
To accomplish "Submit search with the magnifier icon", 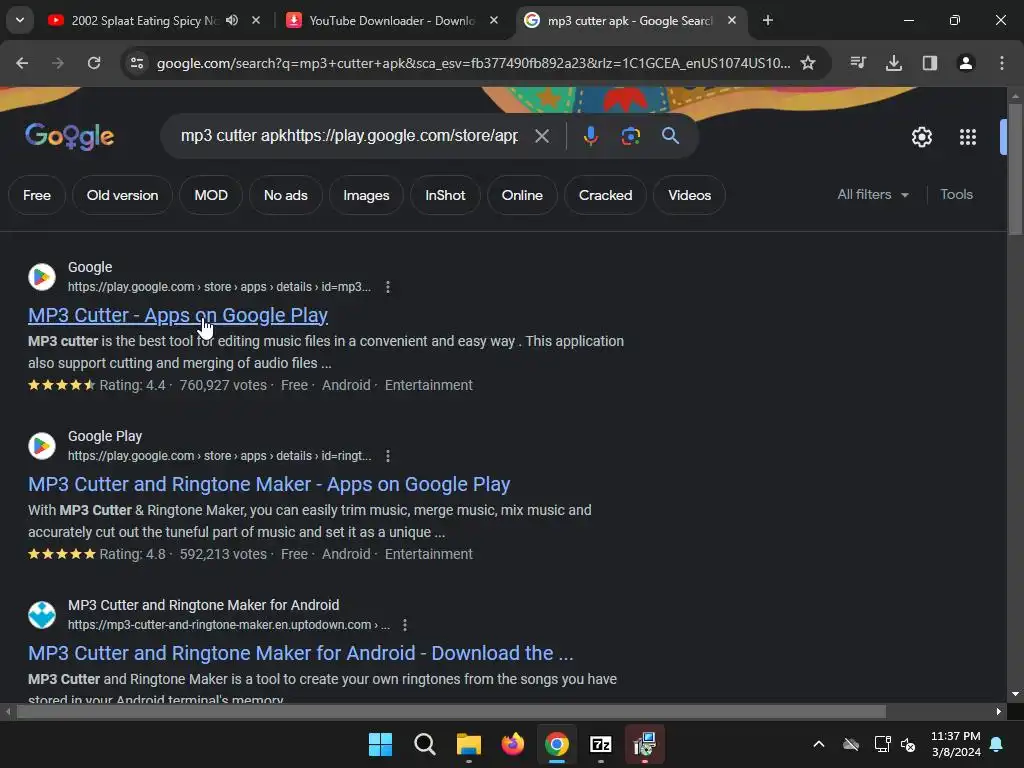I will pos(670,136).
